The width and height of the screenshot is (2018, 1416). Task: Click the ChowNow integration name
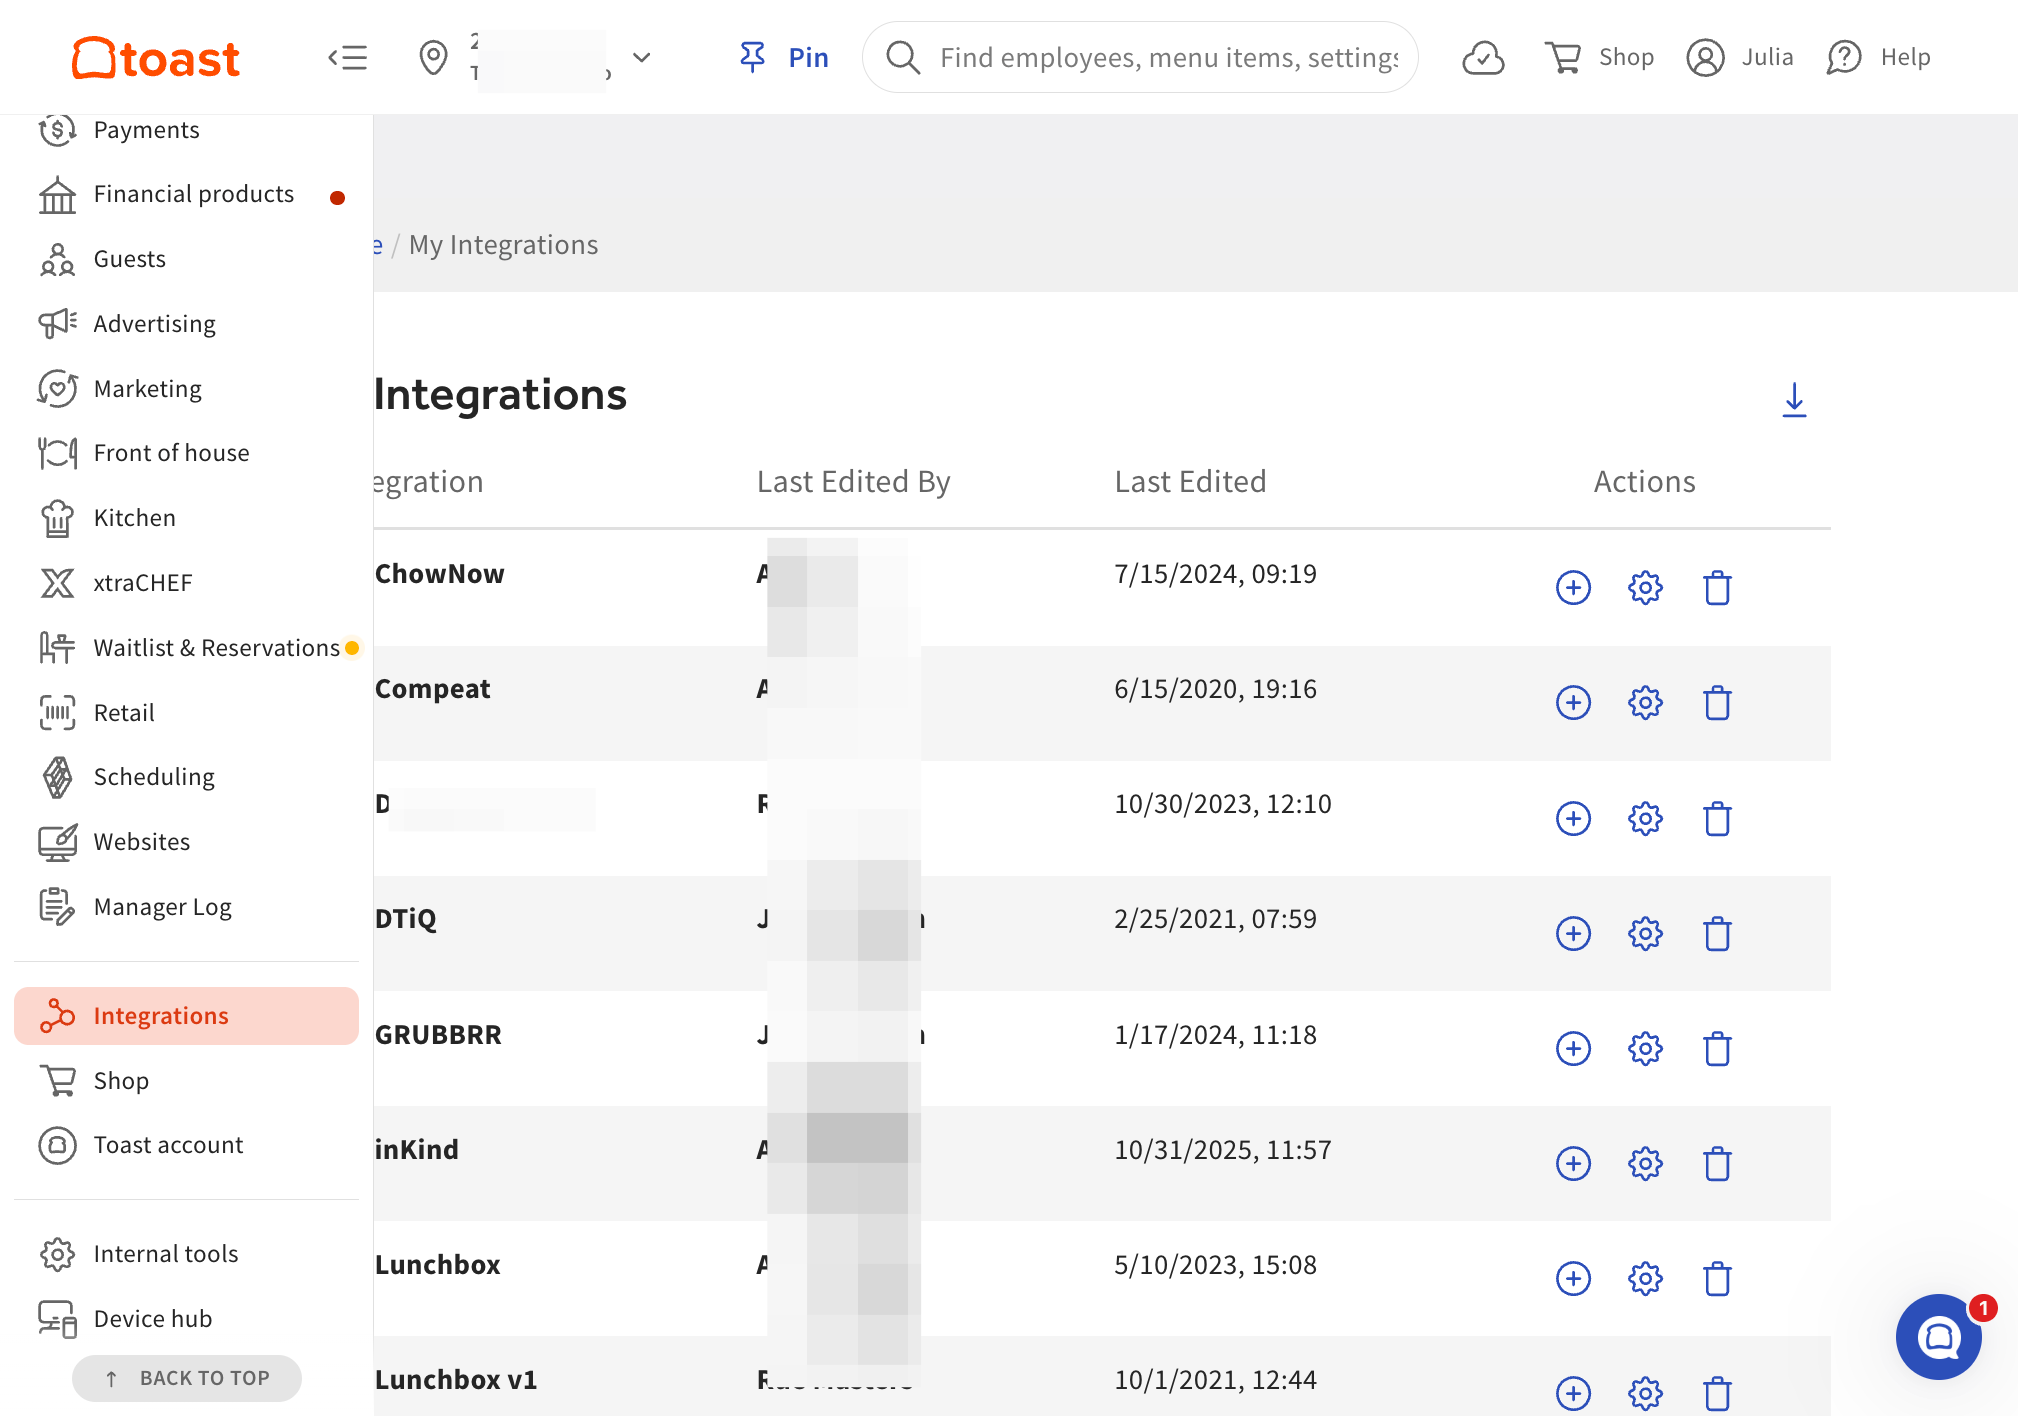tap(439, 574)
